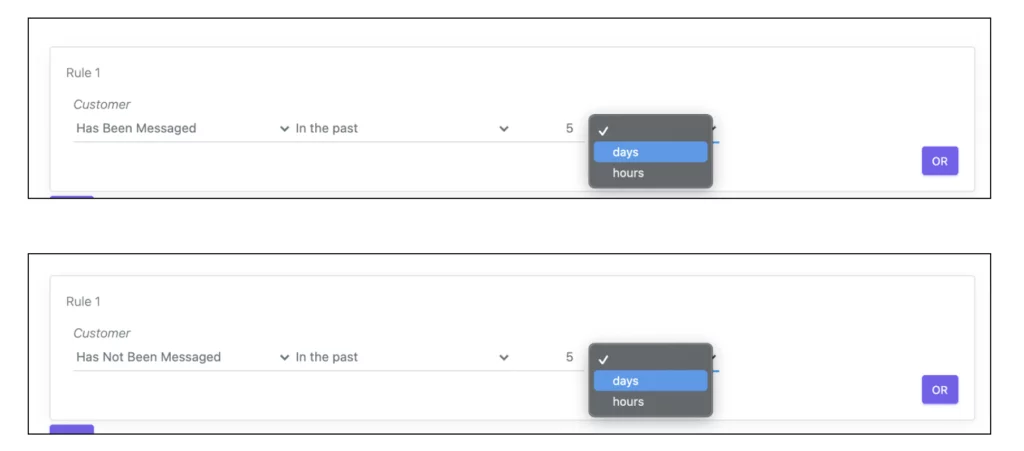This screenshot has height=451, width=1024.
Task: Select the blank checkmarked option in Has Not Been Messaged menu
Action: tap(650, 360)
